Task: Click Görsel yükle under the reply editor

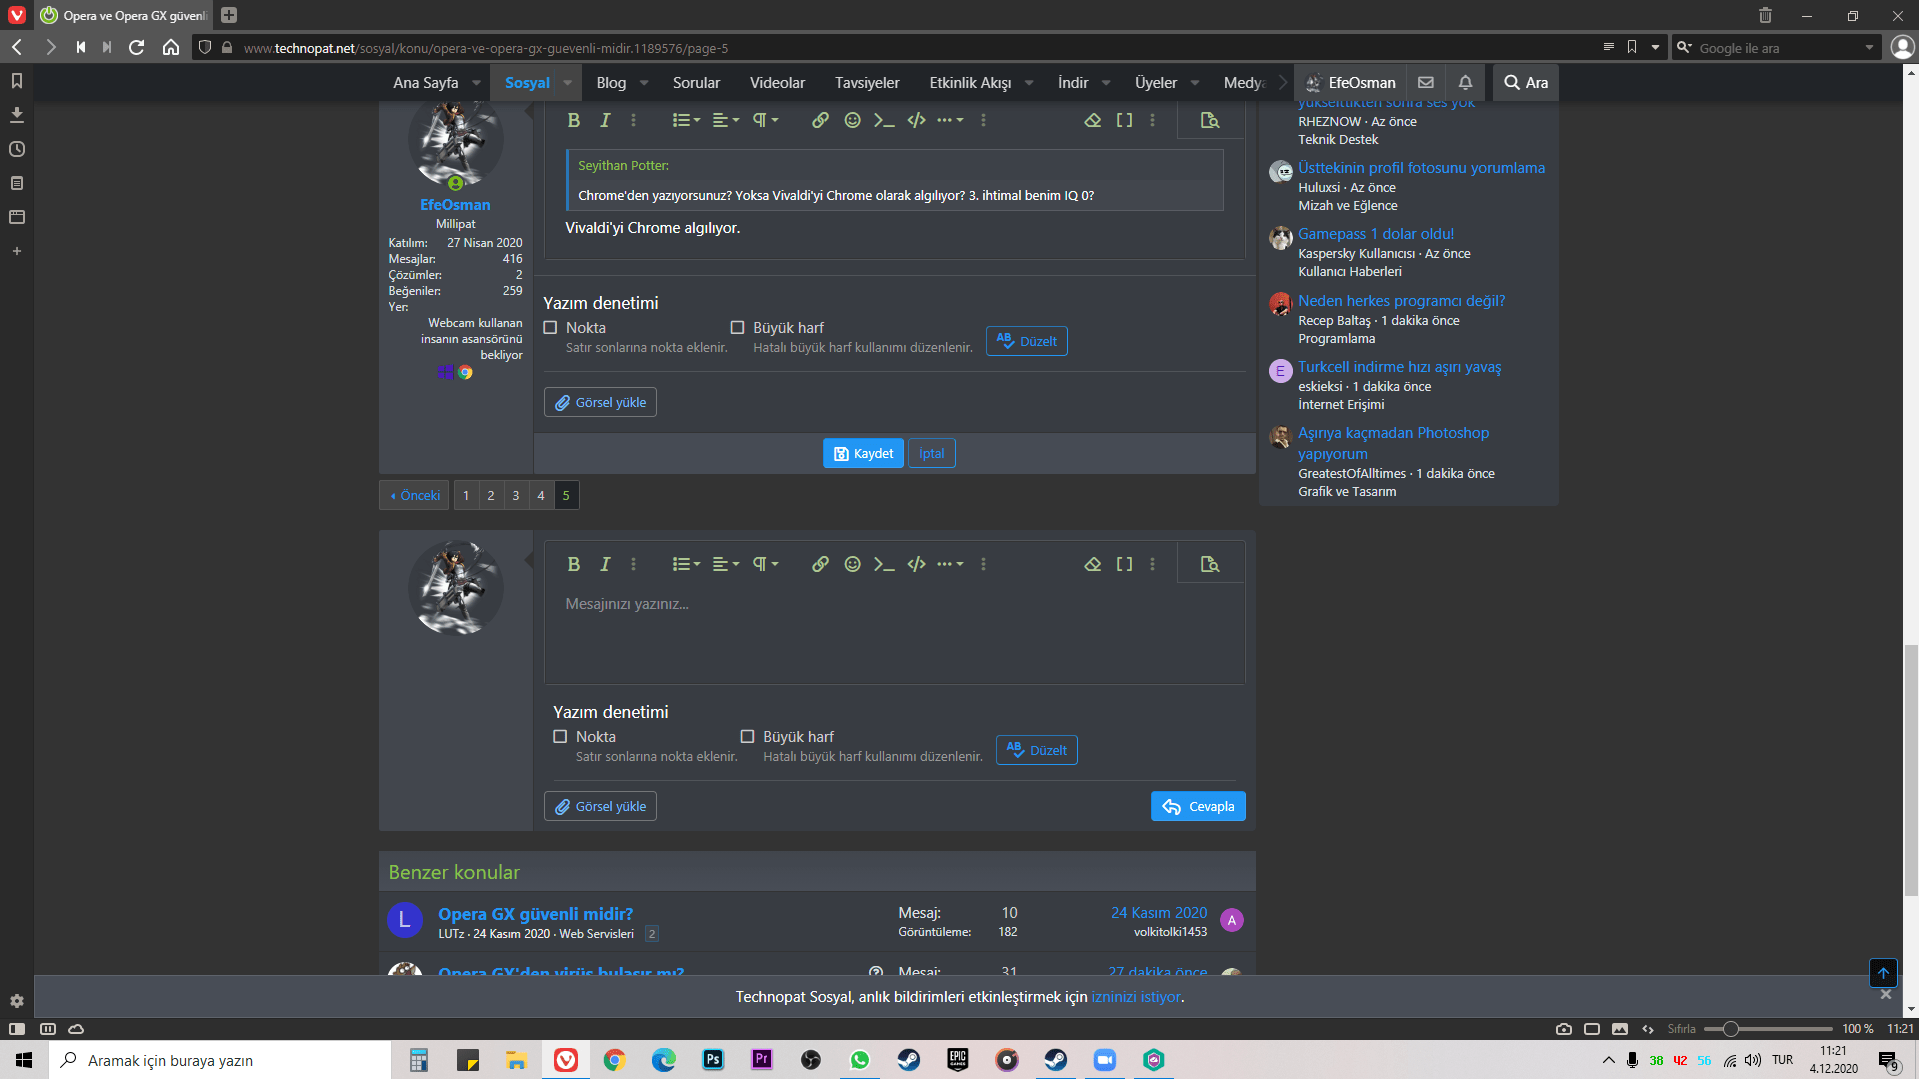Action: click(x=600, y=806)
